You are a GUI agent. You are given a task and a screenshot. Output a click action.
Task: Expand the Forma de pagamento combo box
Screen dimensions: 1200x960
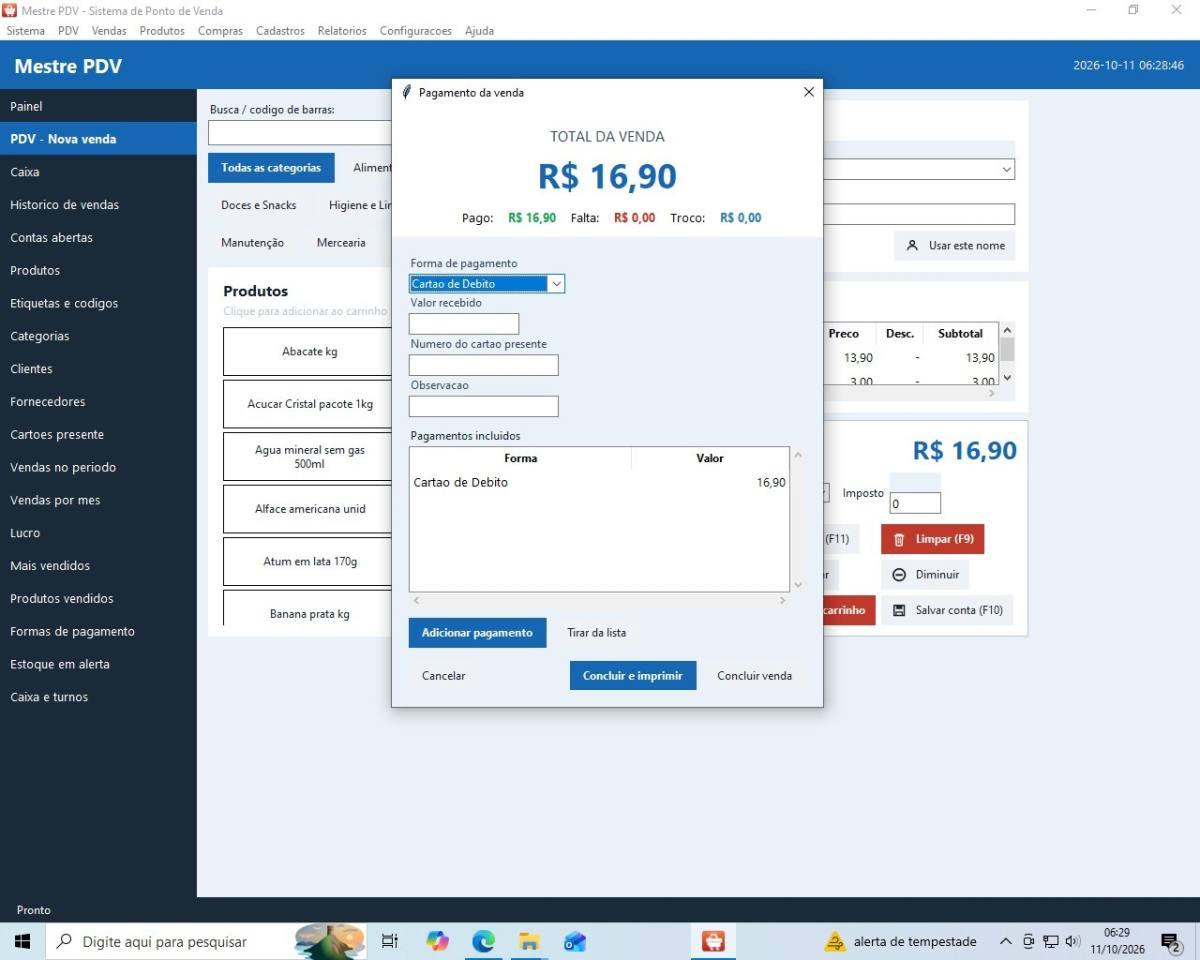(557, 284)
